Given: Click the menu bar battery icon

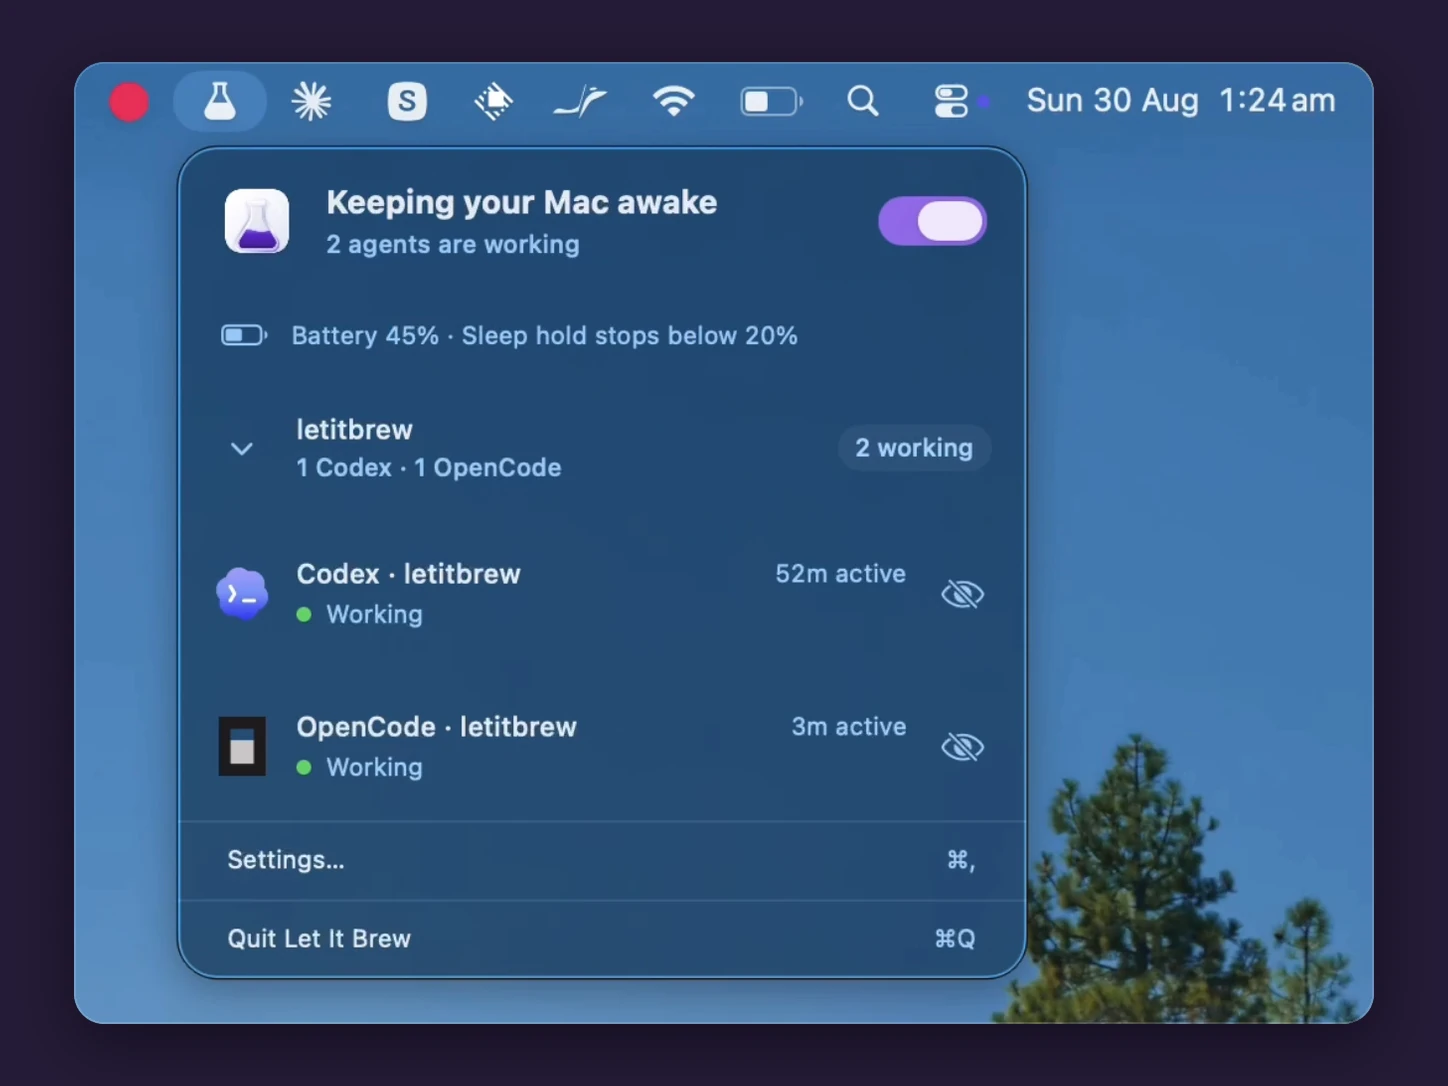Looking at the screenshot, I should tap(771, 101).
